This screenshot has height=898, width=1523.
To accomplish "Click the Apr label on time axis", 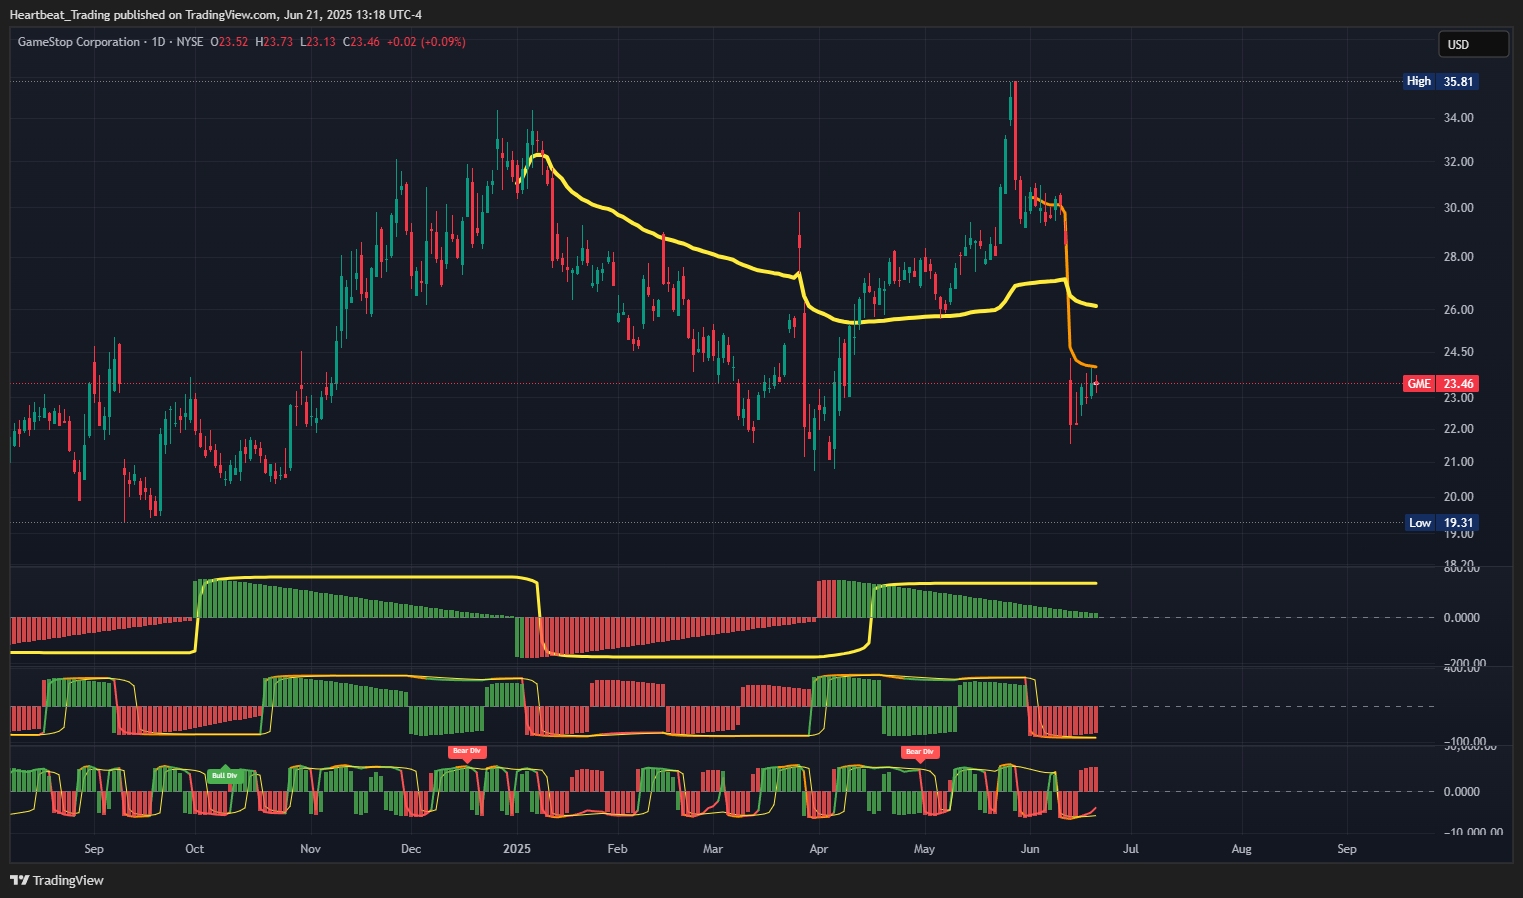I will pyautogui.click(x=819, y=849).
